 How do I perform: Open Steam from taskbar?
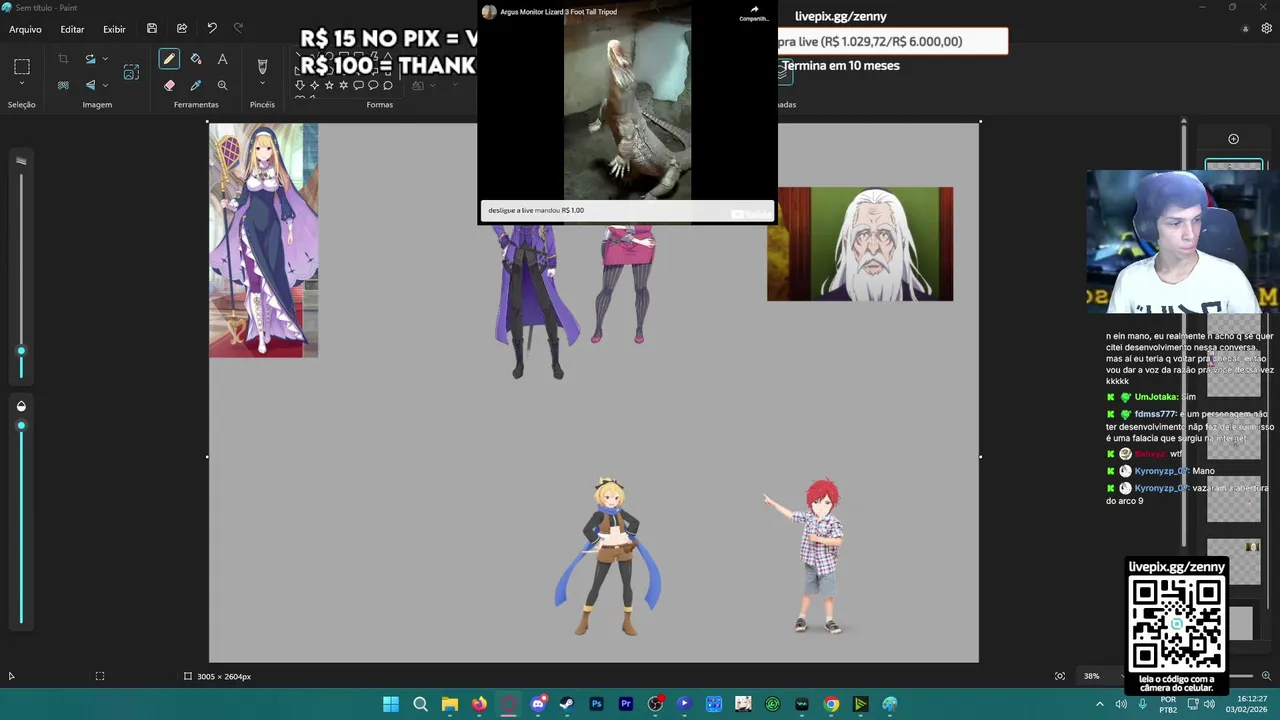click(x=567, y=704)
